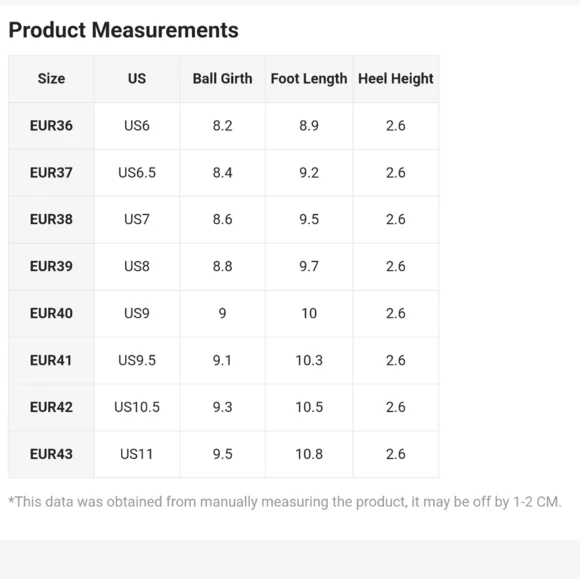Click the US11 cell
This screenshot has height=579, width=580.
coord(137,454)
